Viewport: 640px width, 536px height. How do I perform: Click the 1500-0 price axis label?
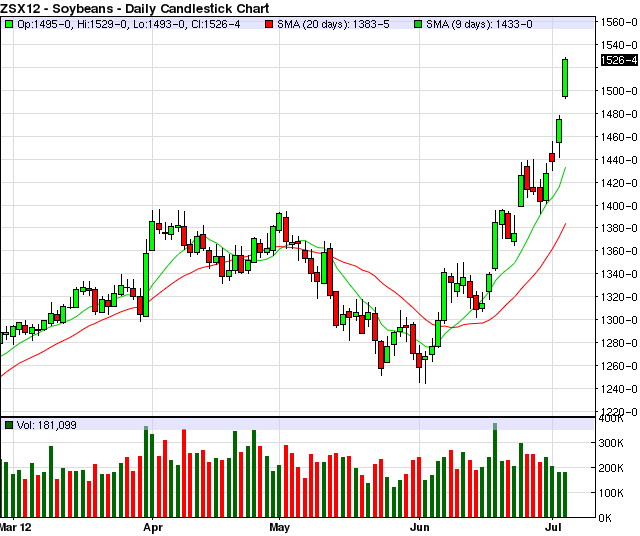(x=619, y=91)
